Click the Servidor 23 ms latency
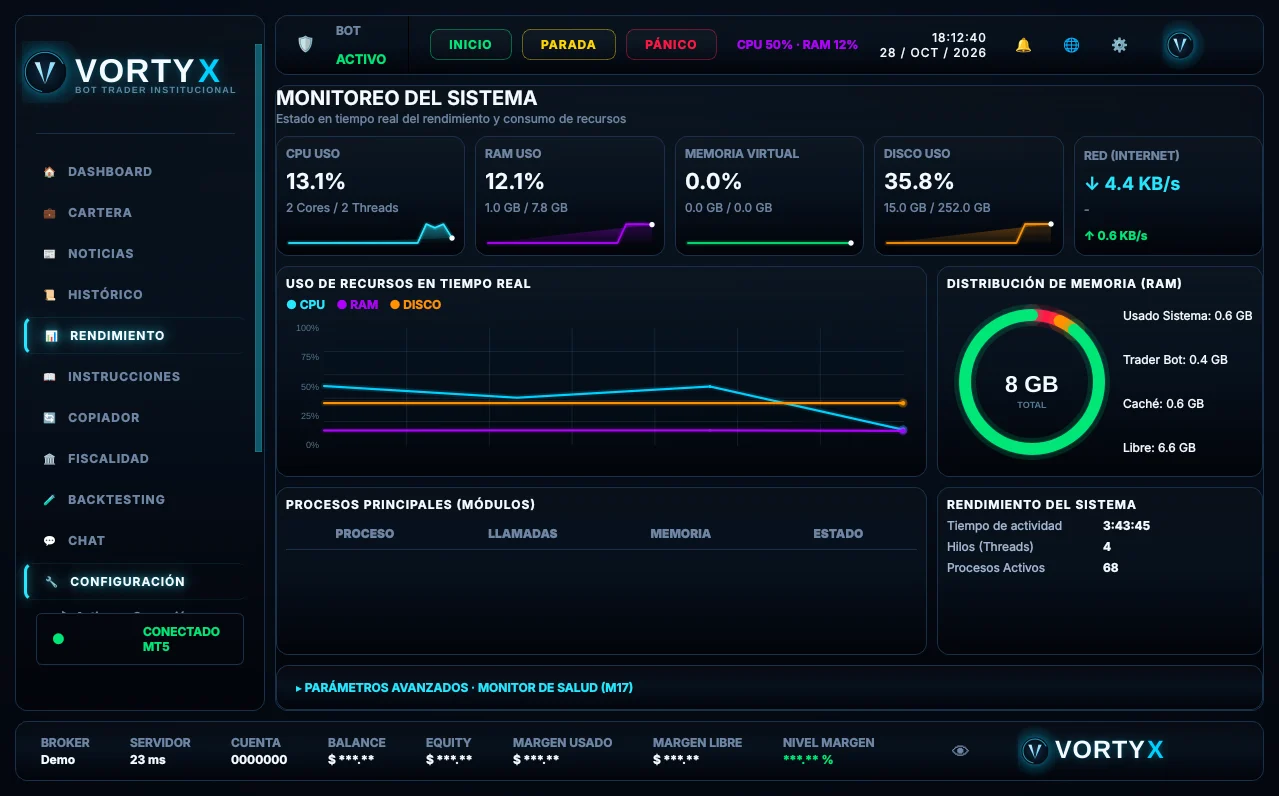Screen dimensions: 1279x796 tap(160, 751)
